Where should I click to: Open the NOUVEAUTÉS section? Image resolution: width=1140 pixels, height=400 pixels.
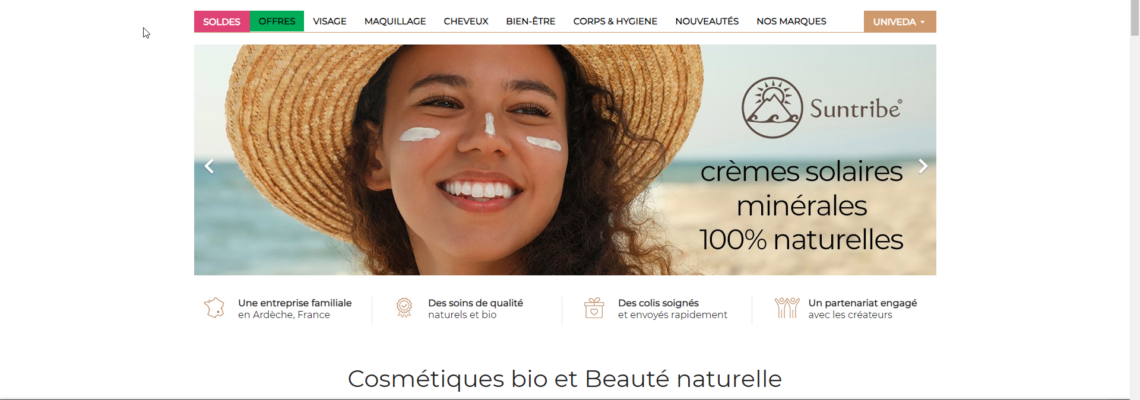point(707,22)
